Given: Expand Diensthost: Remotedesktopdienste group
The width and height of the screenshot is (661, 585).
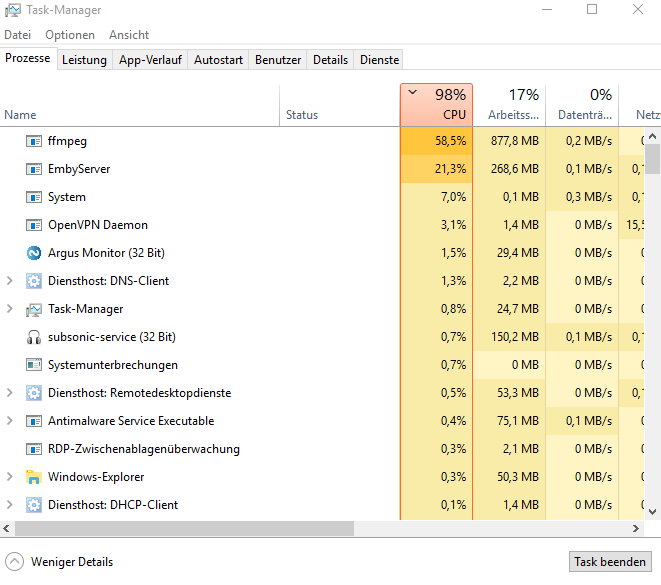Looking at the screenshot, I should [10, 393].
